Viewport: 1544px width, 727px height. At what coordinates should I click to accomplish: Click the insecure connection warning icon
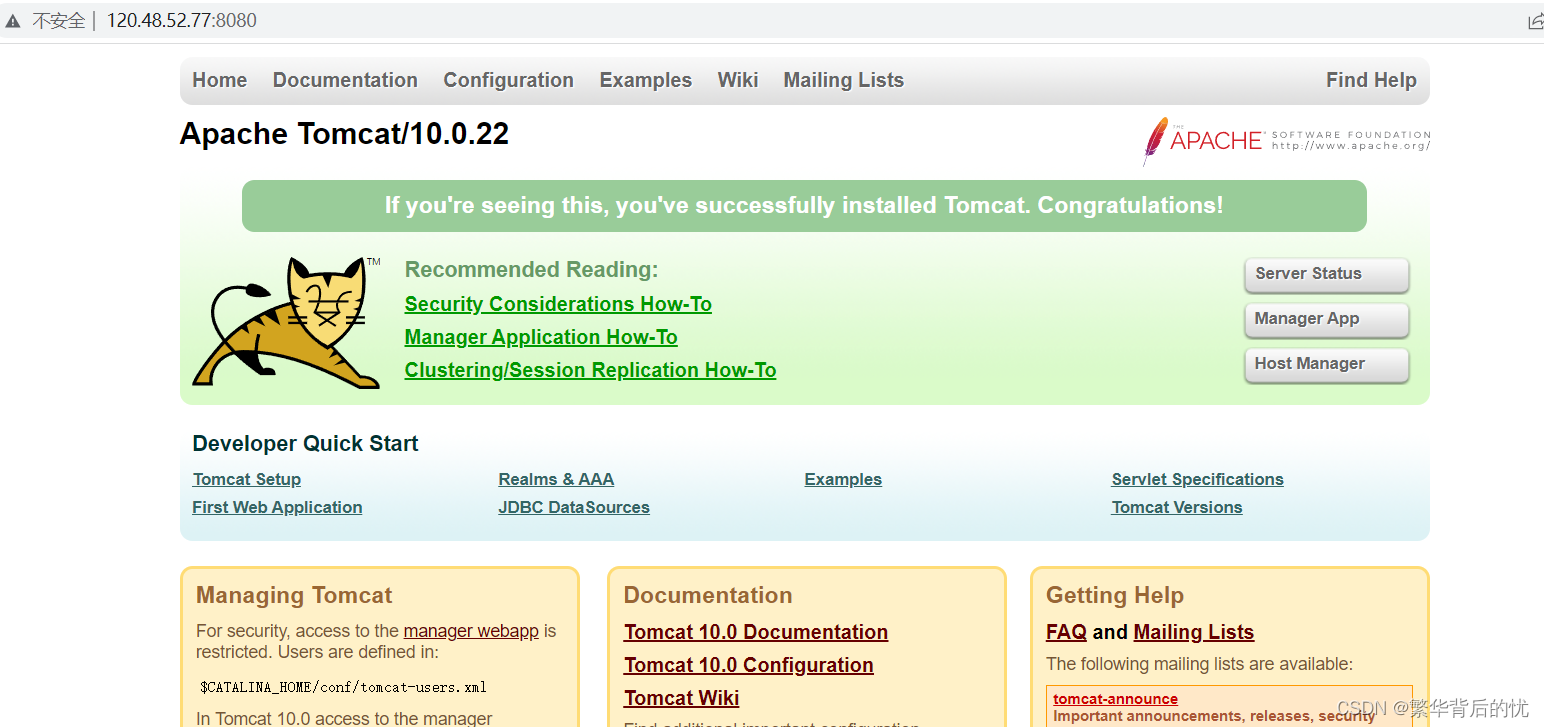click(13, 21)
